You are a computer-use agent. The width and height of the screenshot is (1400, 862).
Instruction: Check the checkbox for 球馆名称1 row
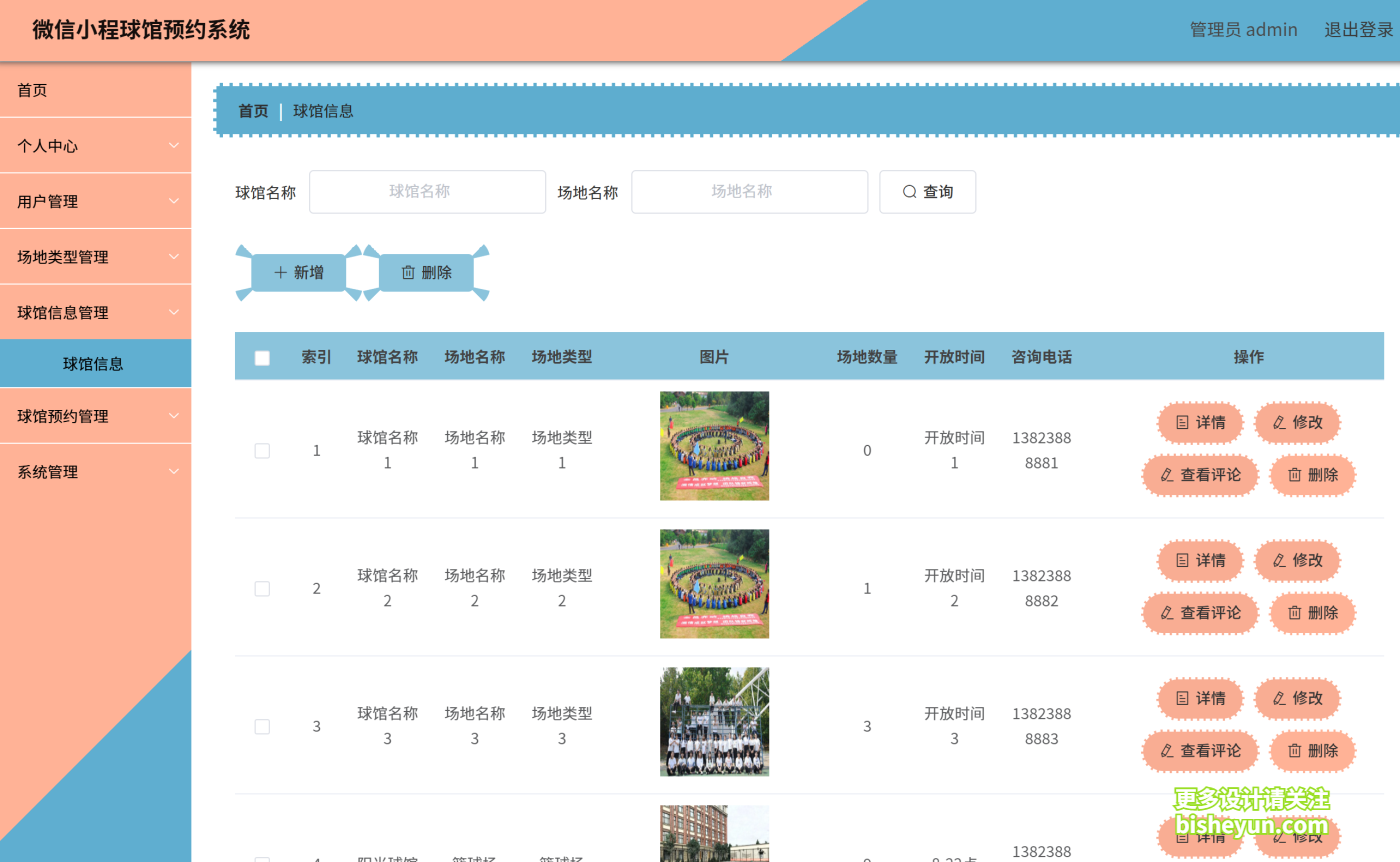262,450
